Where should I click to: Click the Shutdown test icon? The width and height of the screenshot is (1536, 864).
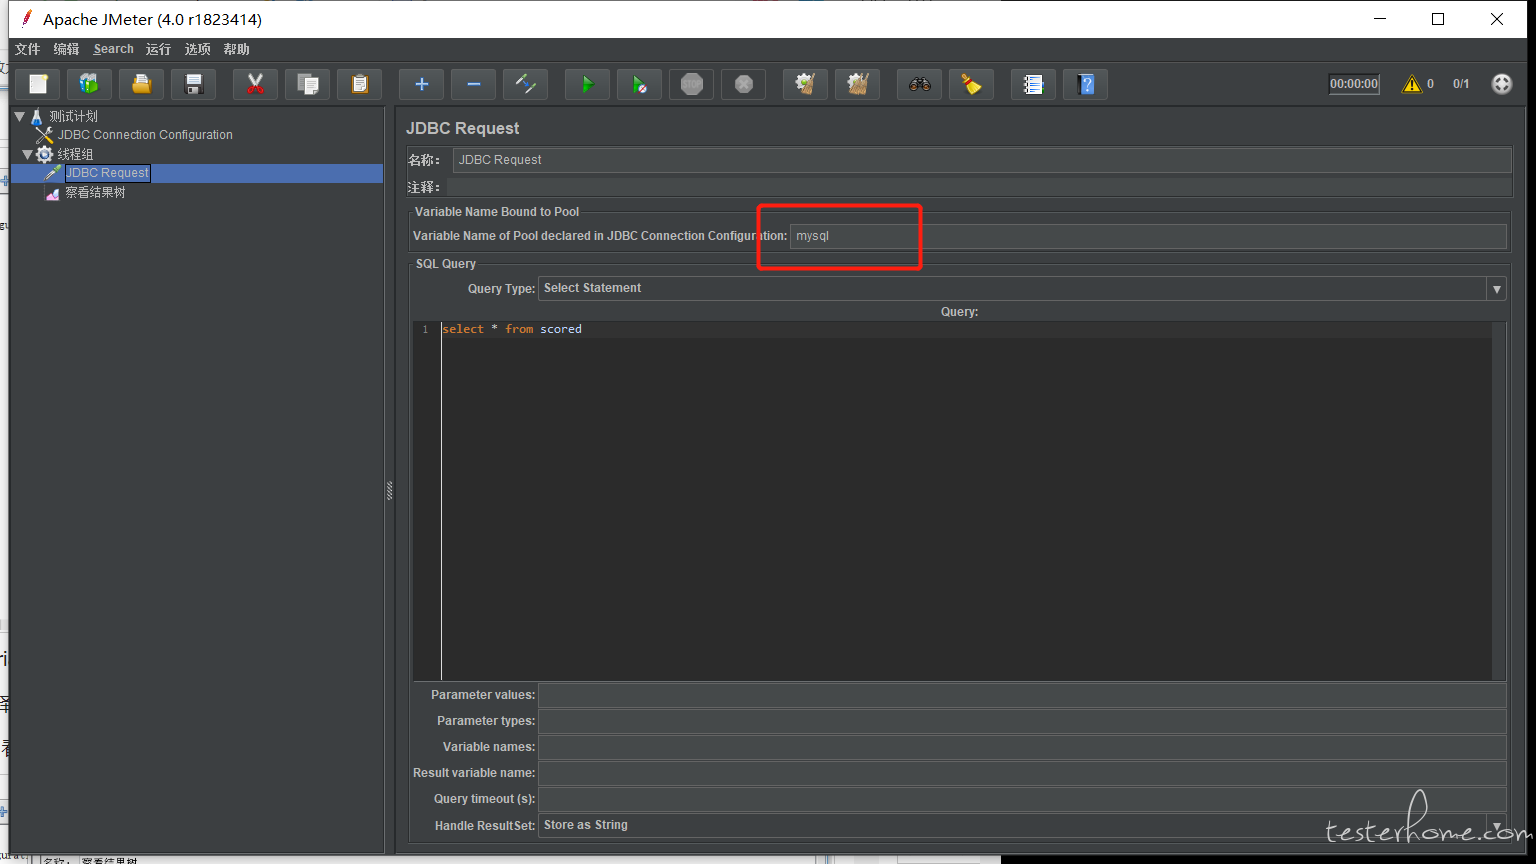(x=744, y=84)
